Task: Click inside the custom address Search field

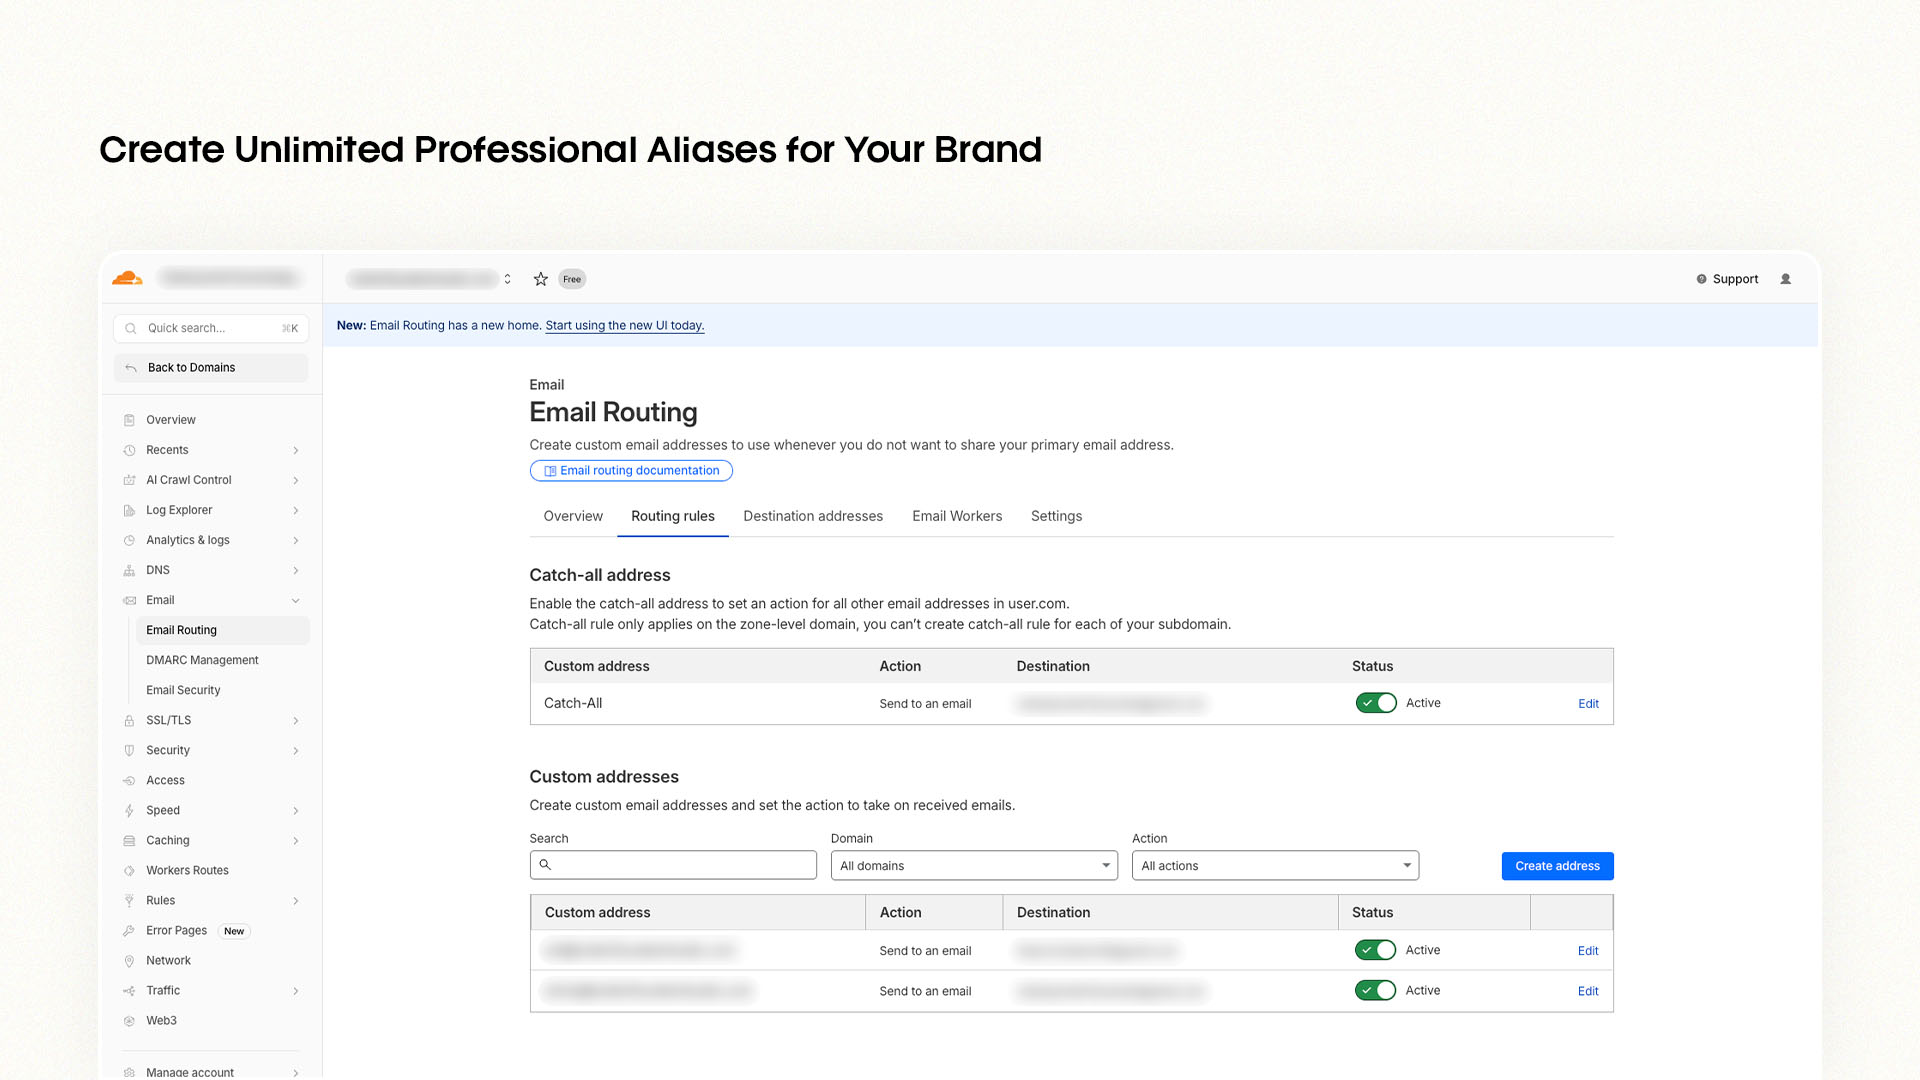Action: click(672, 865)
